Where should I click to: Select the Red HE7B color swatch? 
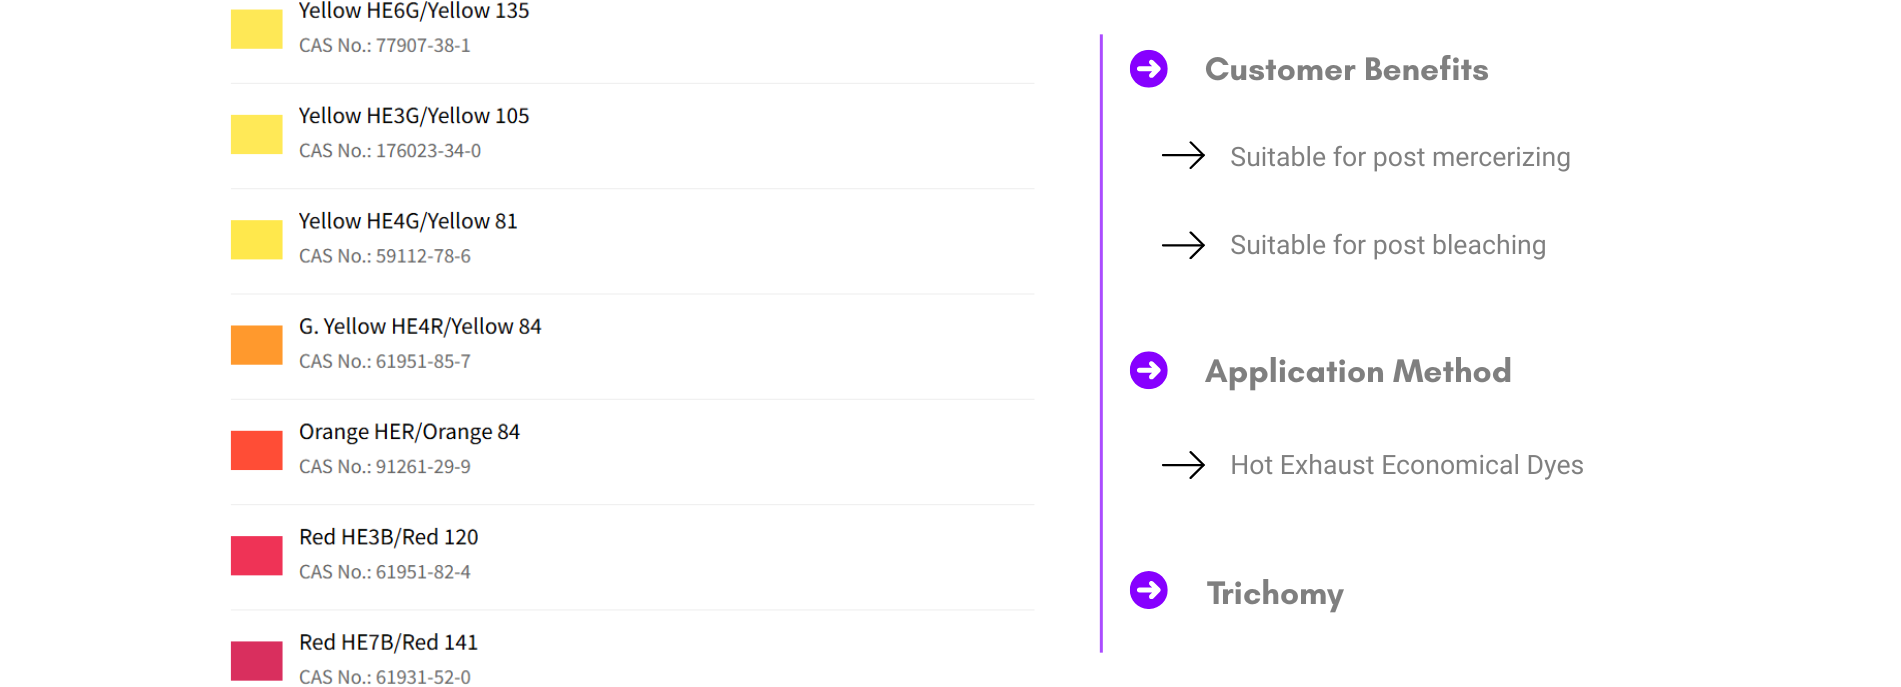pyautogui.click(x=257, y=661)
